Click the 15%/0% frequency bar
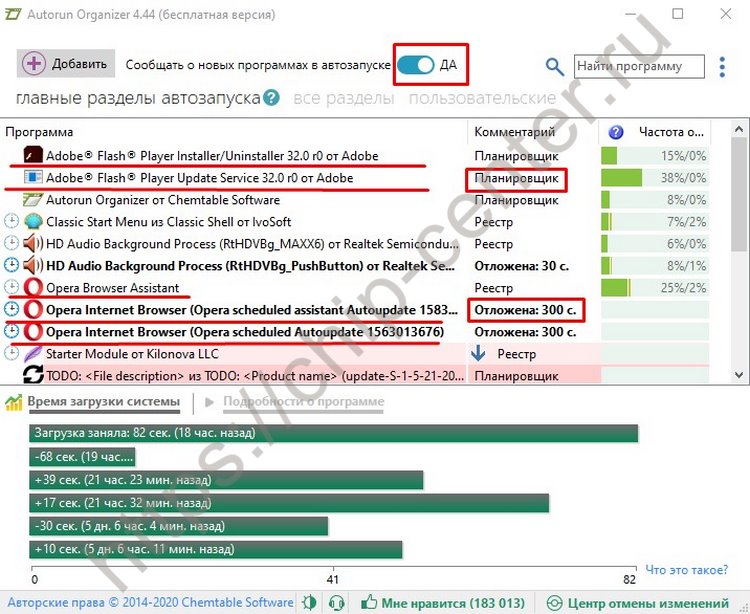 pyautogui.click(x=655, y=156)
